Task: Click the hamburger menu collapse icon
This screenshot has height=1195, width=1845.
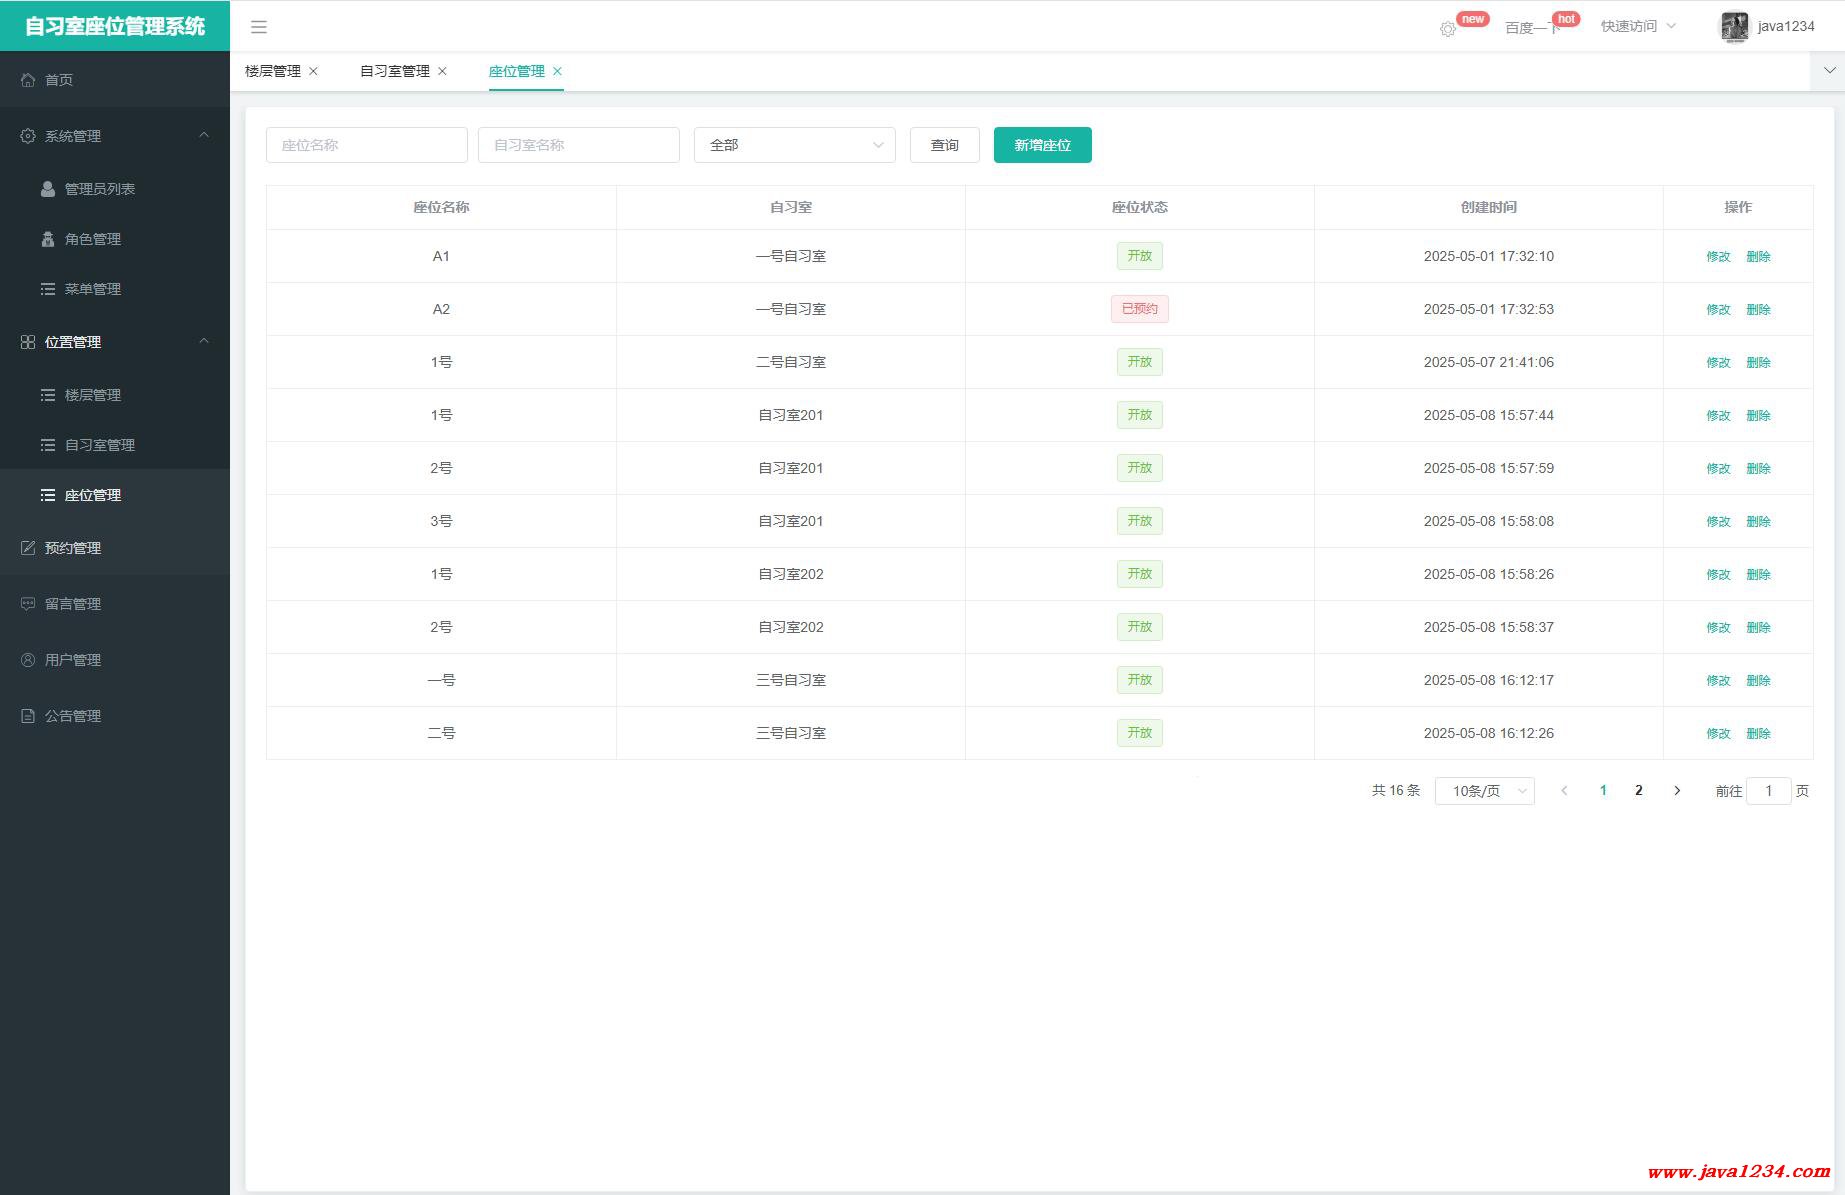Action: click(x=259, y=27)
